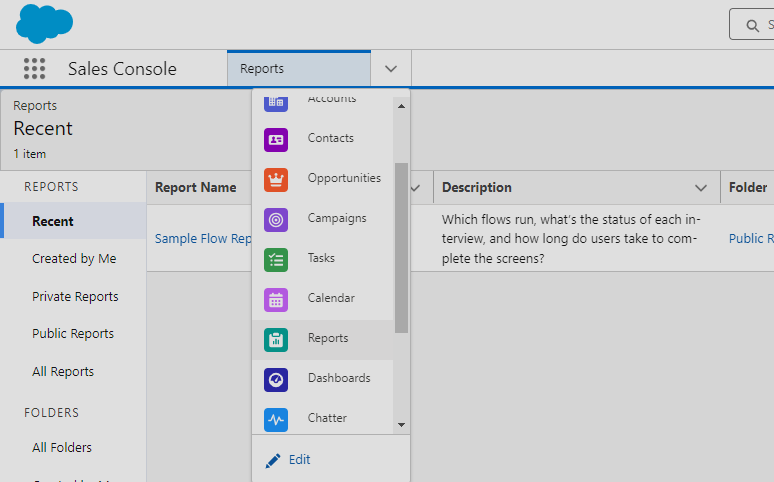Open the Public Reports folder link in table
This screenshot has height=482, width=774.
[751, 239]
